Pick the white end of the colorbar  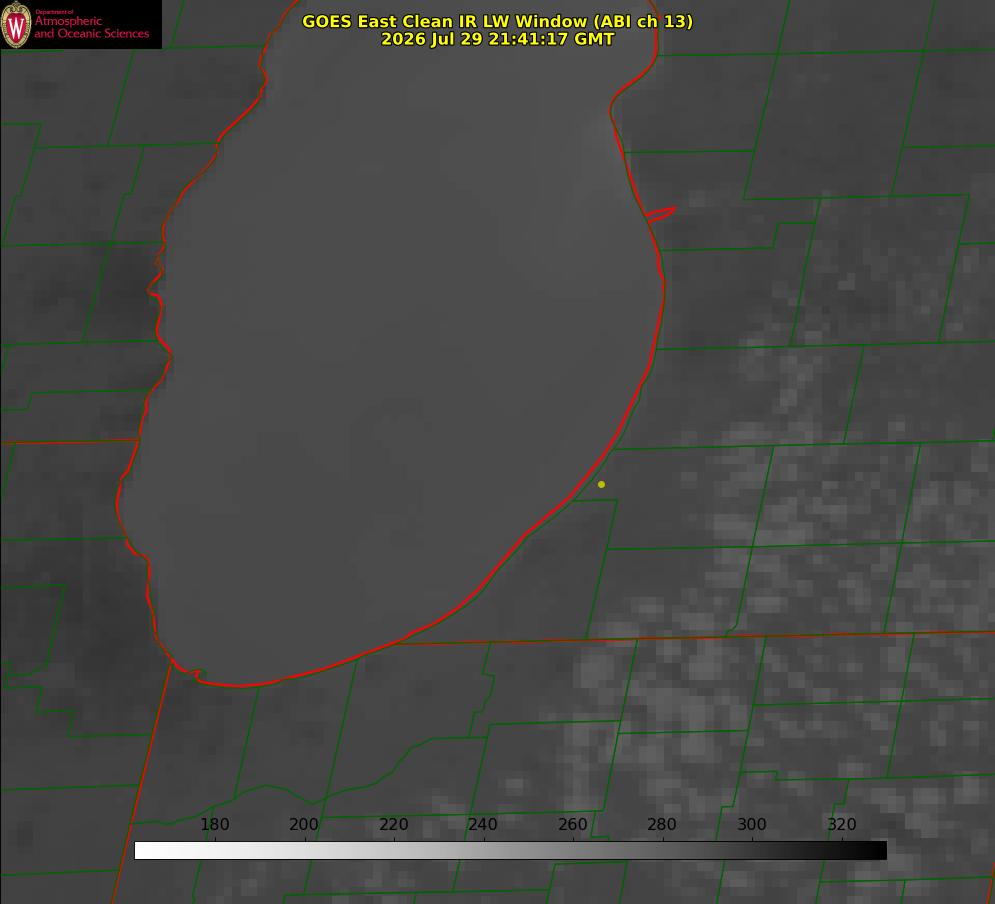(143, 850)
